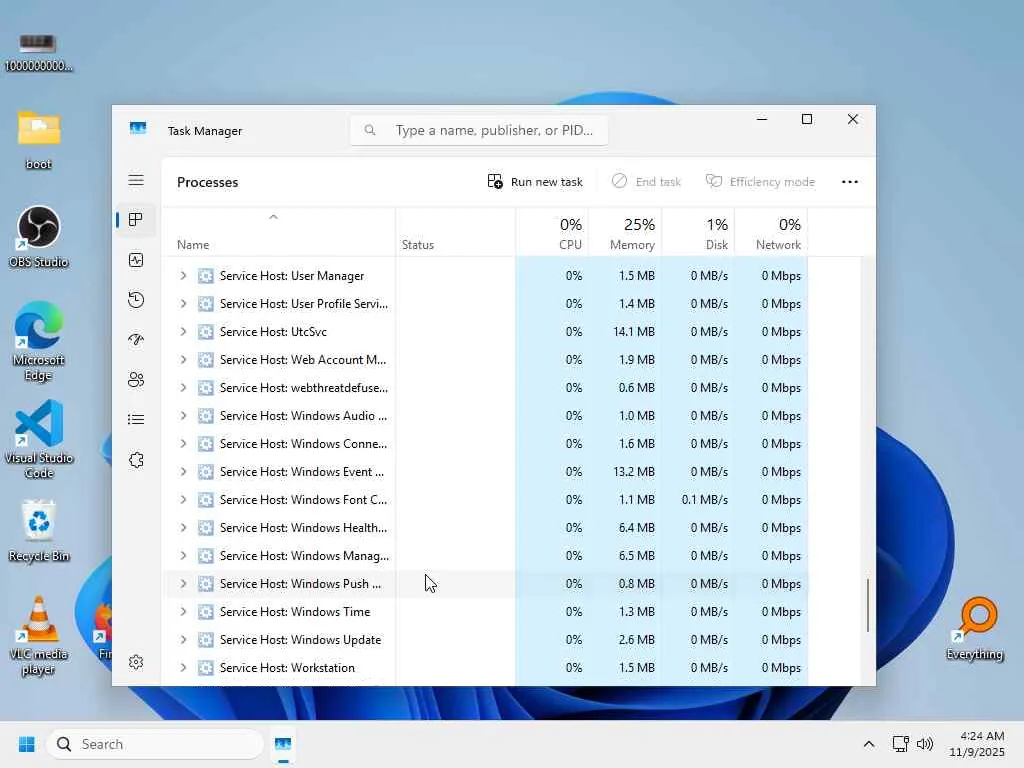The height and width of the screenshot is (768, 1024).
Task: Sort processes by Network column
Action: (x=771, y=232)
